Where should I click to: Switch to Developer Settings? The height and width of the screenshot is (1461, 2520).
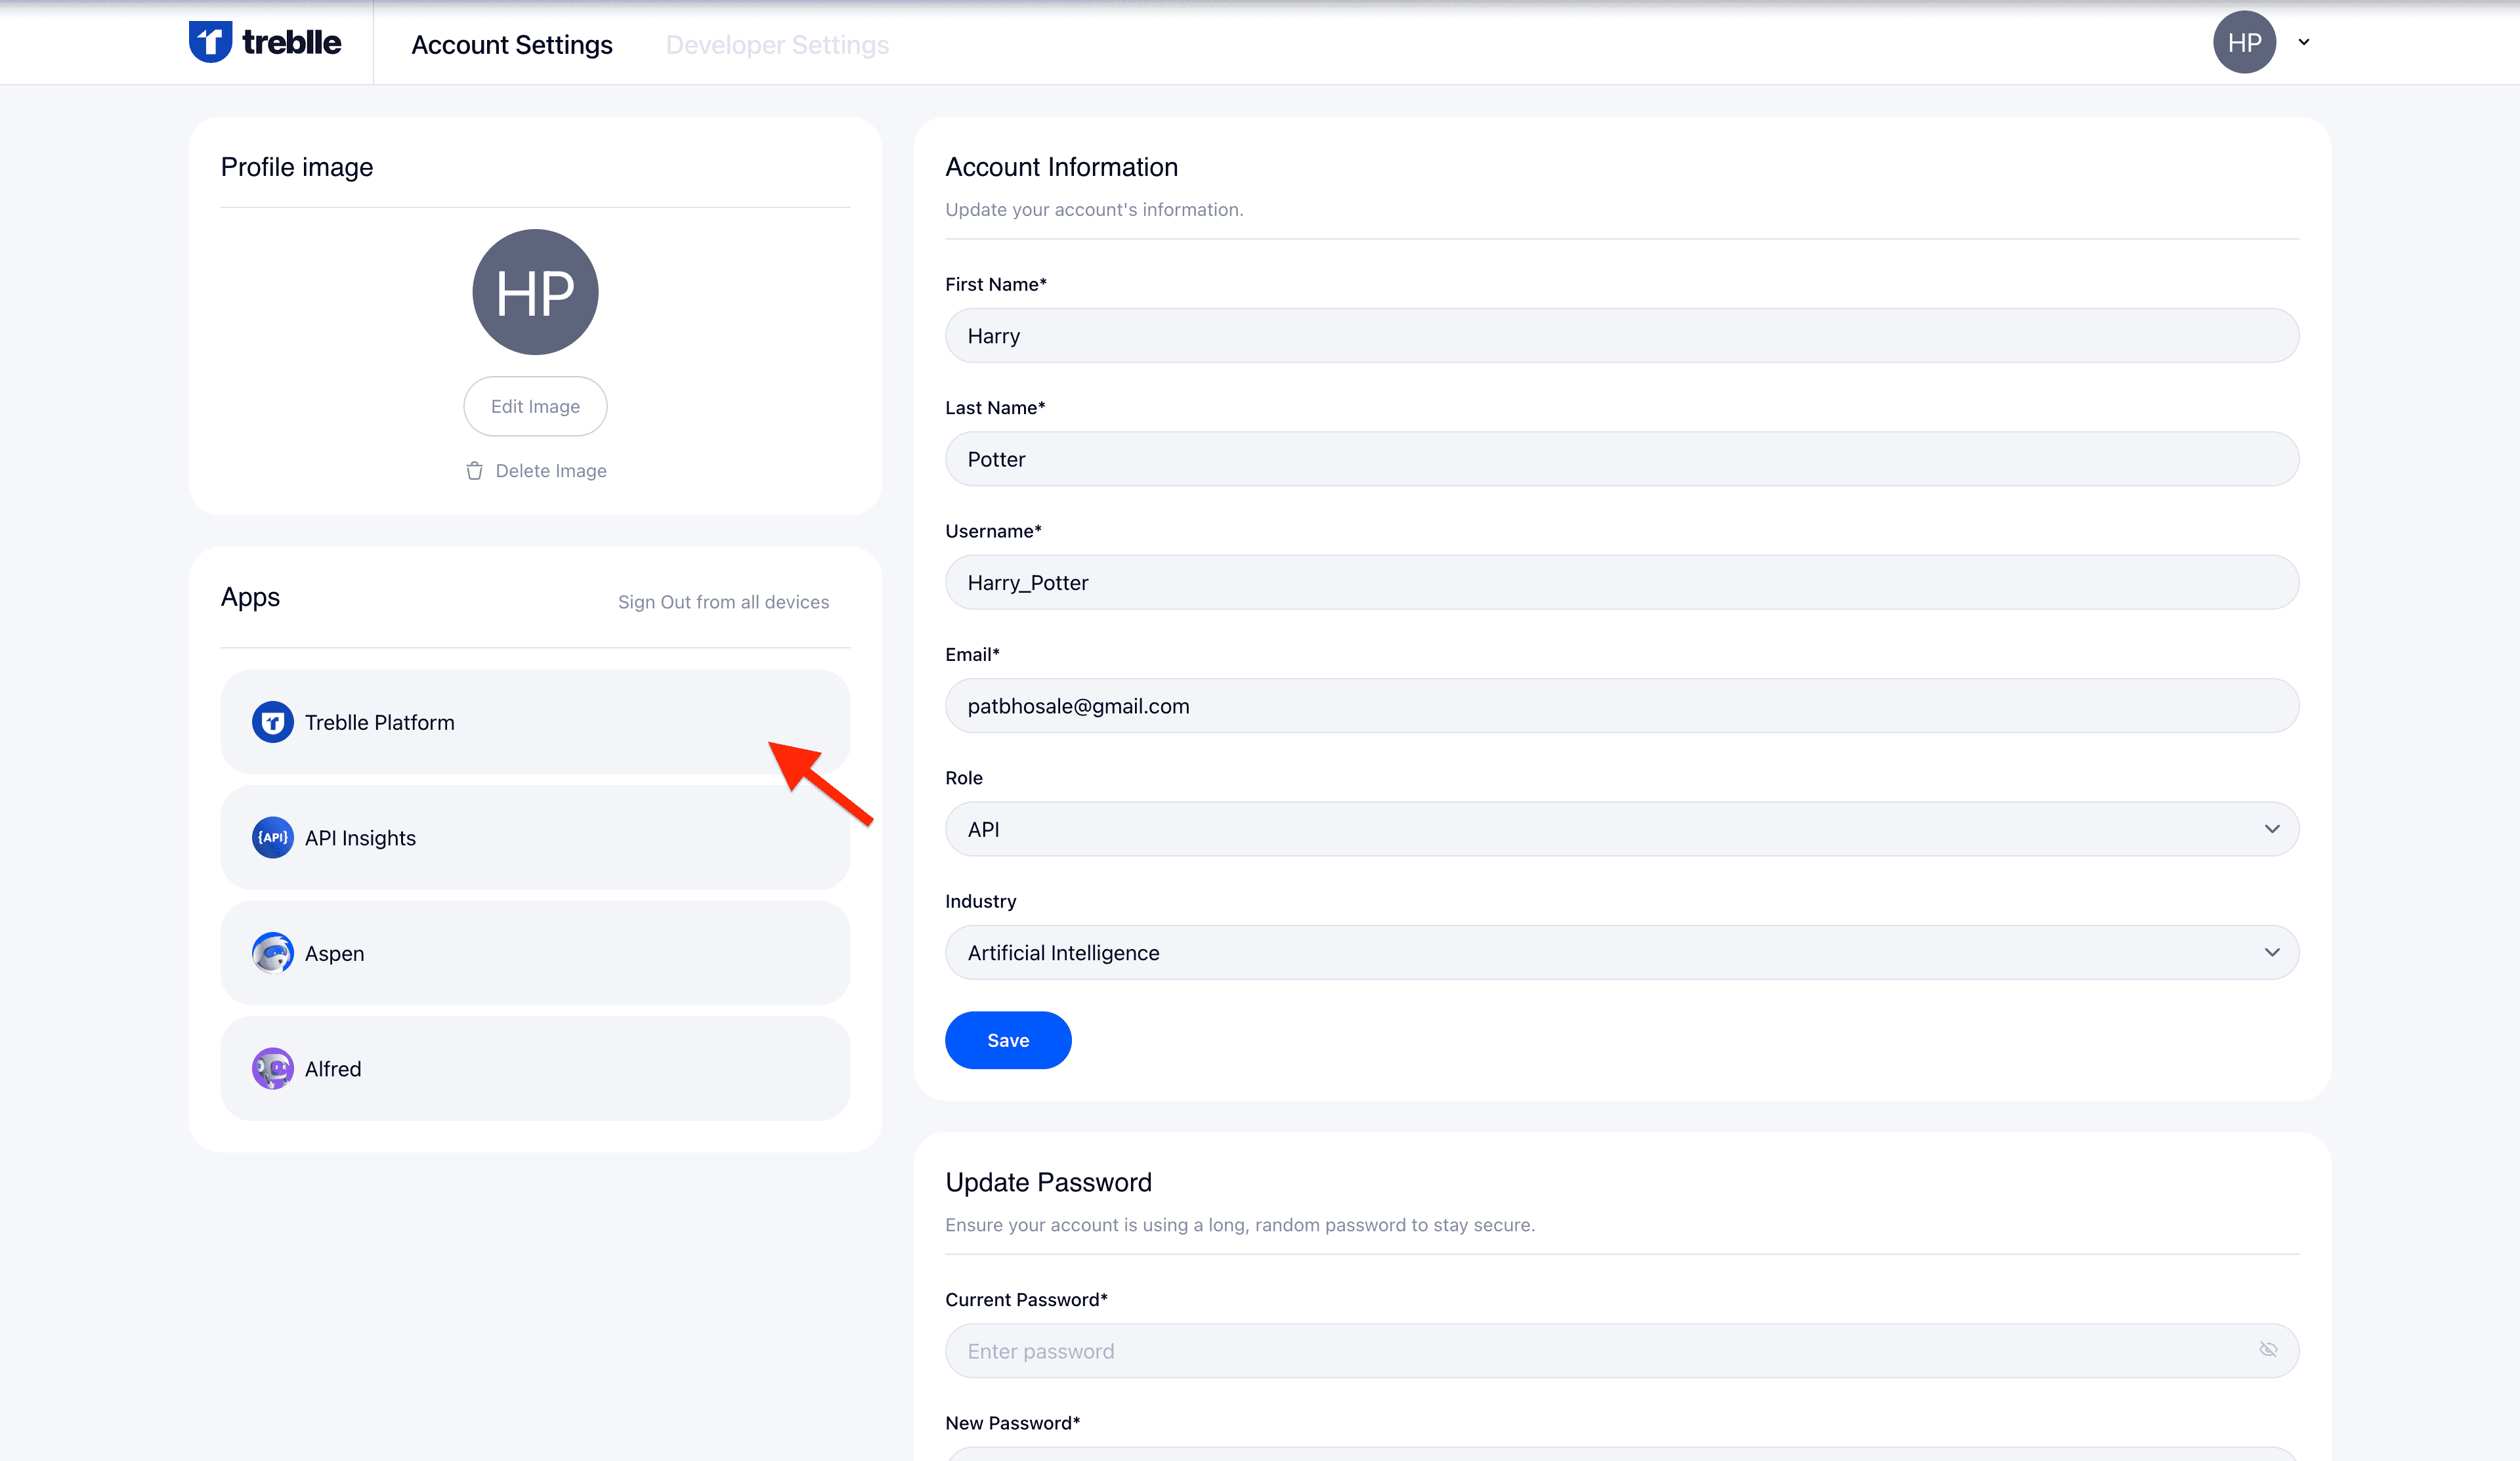(777, 44)
